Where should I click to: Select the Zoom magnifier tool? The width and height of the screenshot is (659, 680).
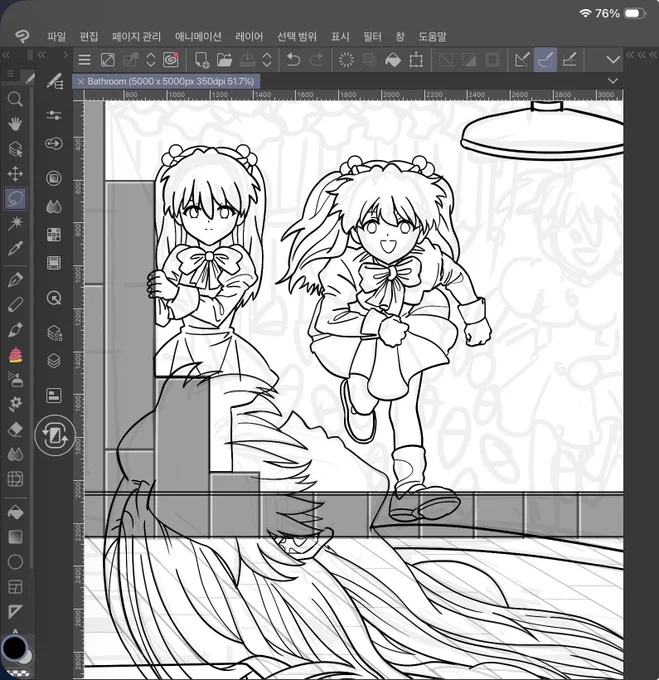tap(15, 99)
